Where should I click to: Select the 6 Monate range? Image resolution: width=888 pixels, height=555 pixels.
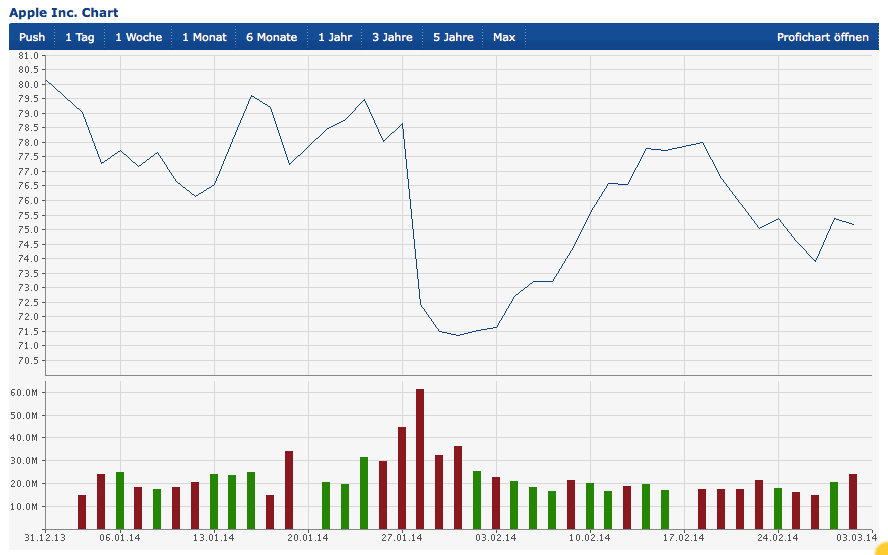(x=272, y=37)
